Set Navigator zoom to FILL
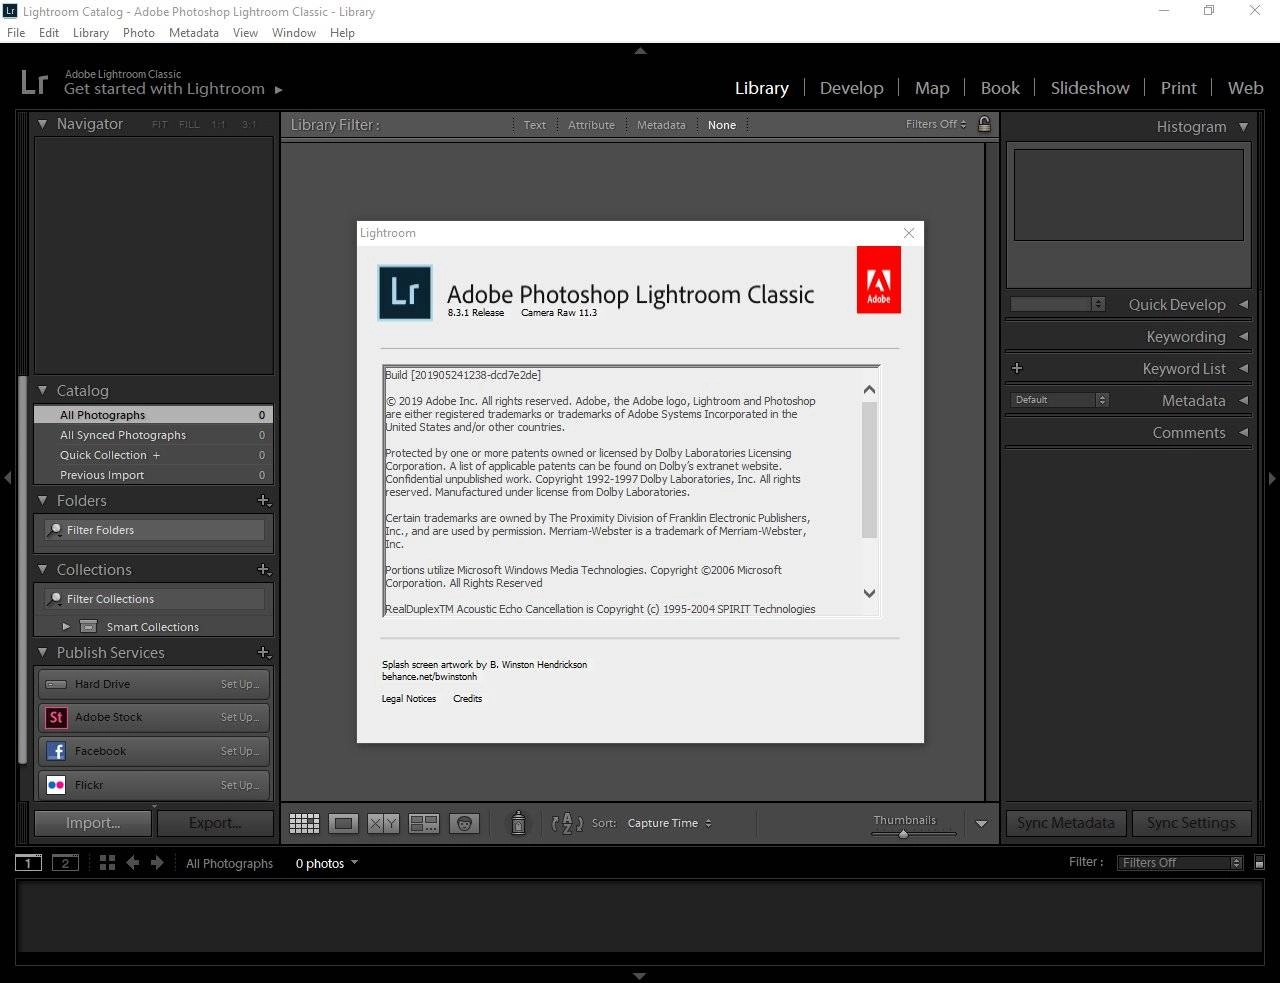 (x=189, y=125)
